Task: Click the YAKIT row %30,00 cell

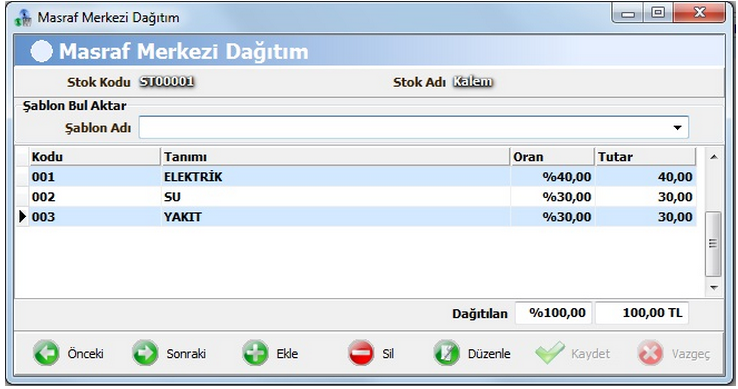Action: point(553,217)
